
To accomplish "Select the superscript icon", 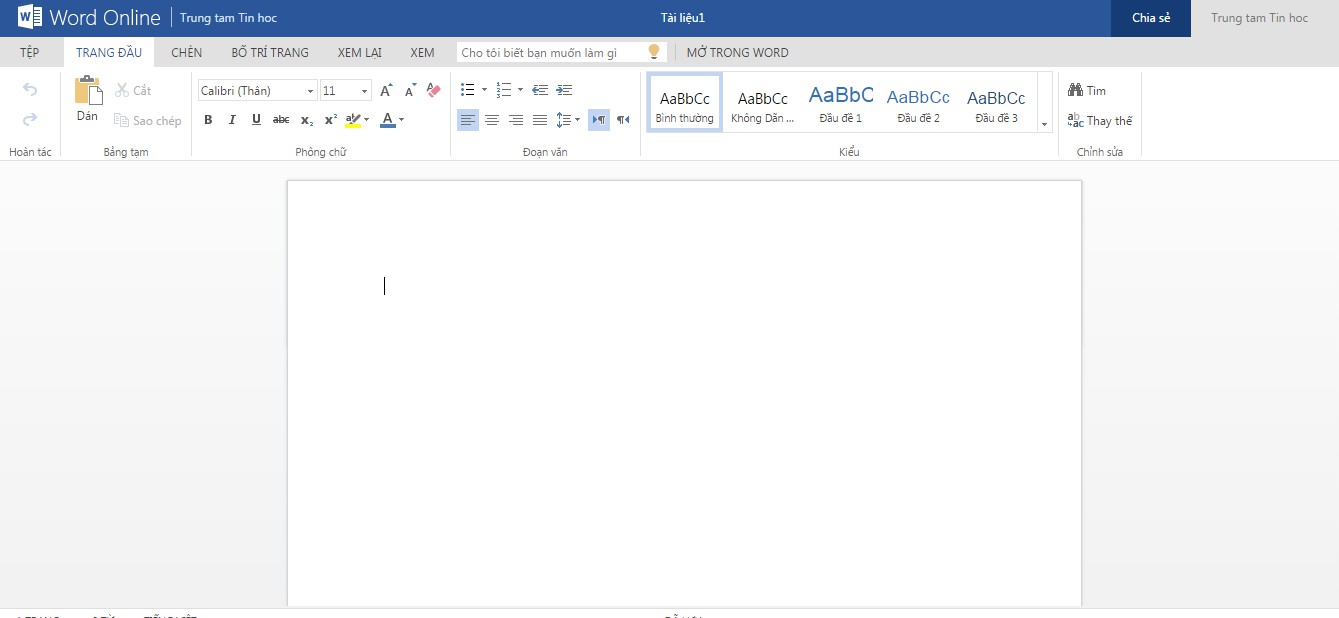I will [x=330, y=119].
